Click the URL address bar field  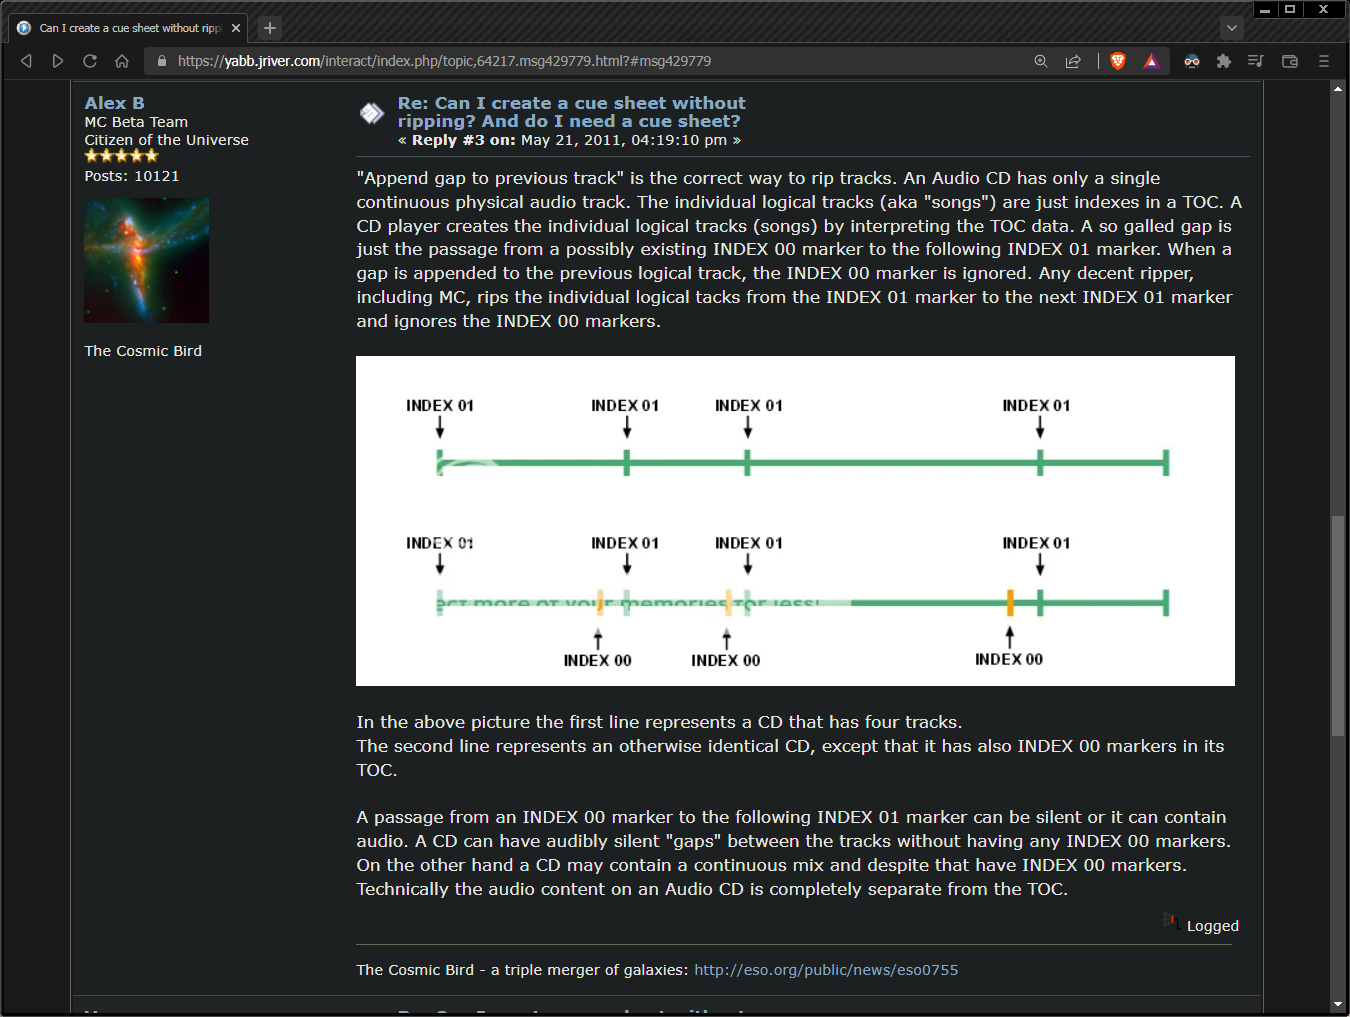600,61
